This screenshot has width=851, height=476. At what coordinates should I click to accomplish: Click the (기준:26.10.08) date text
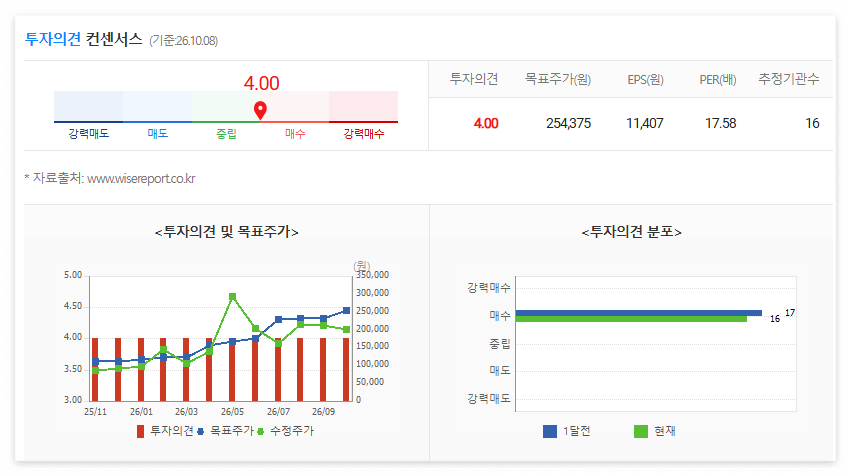pyautogui.click(x=183, y=41)
